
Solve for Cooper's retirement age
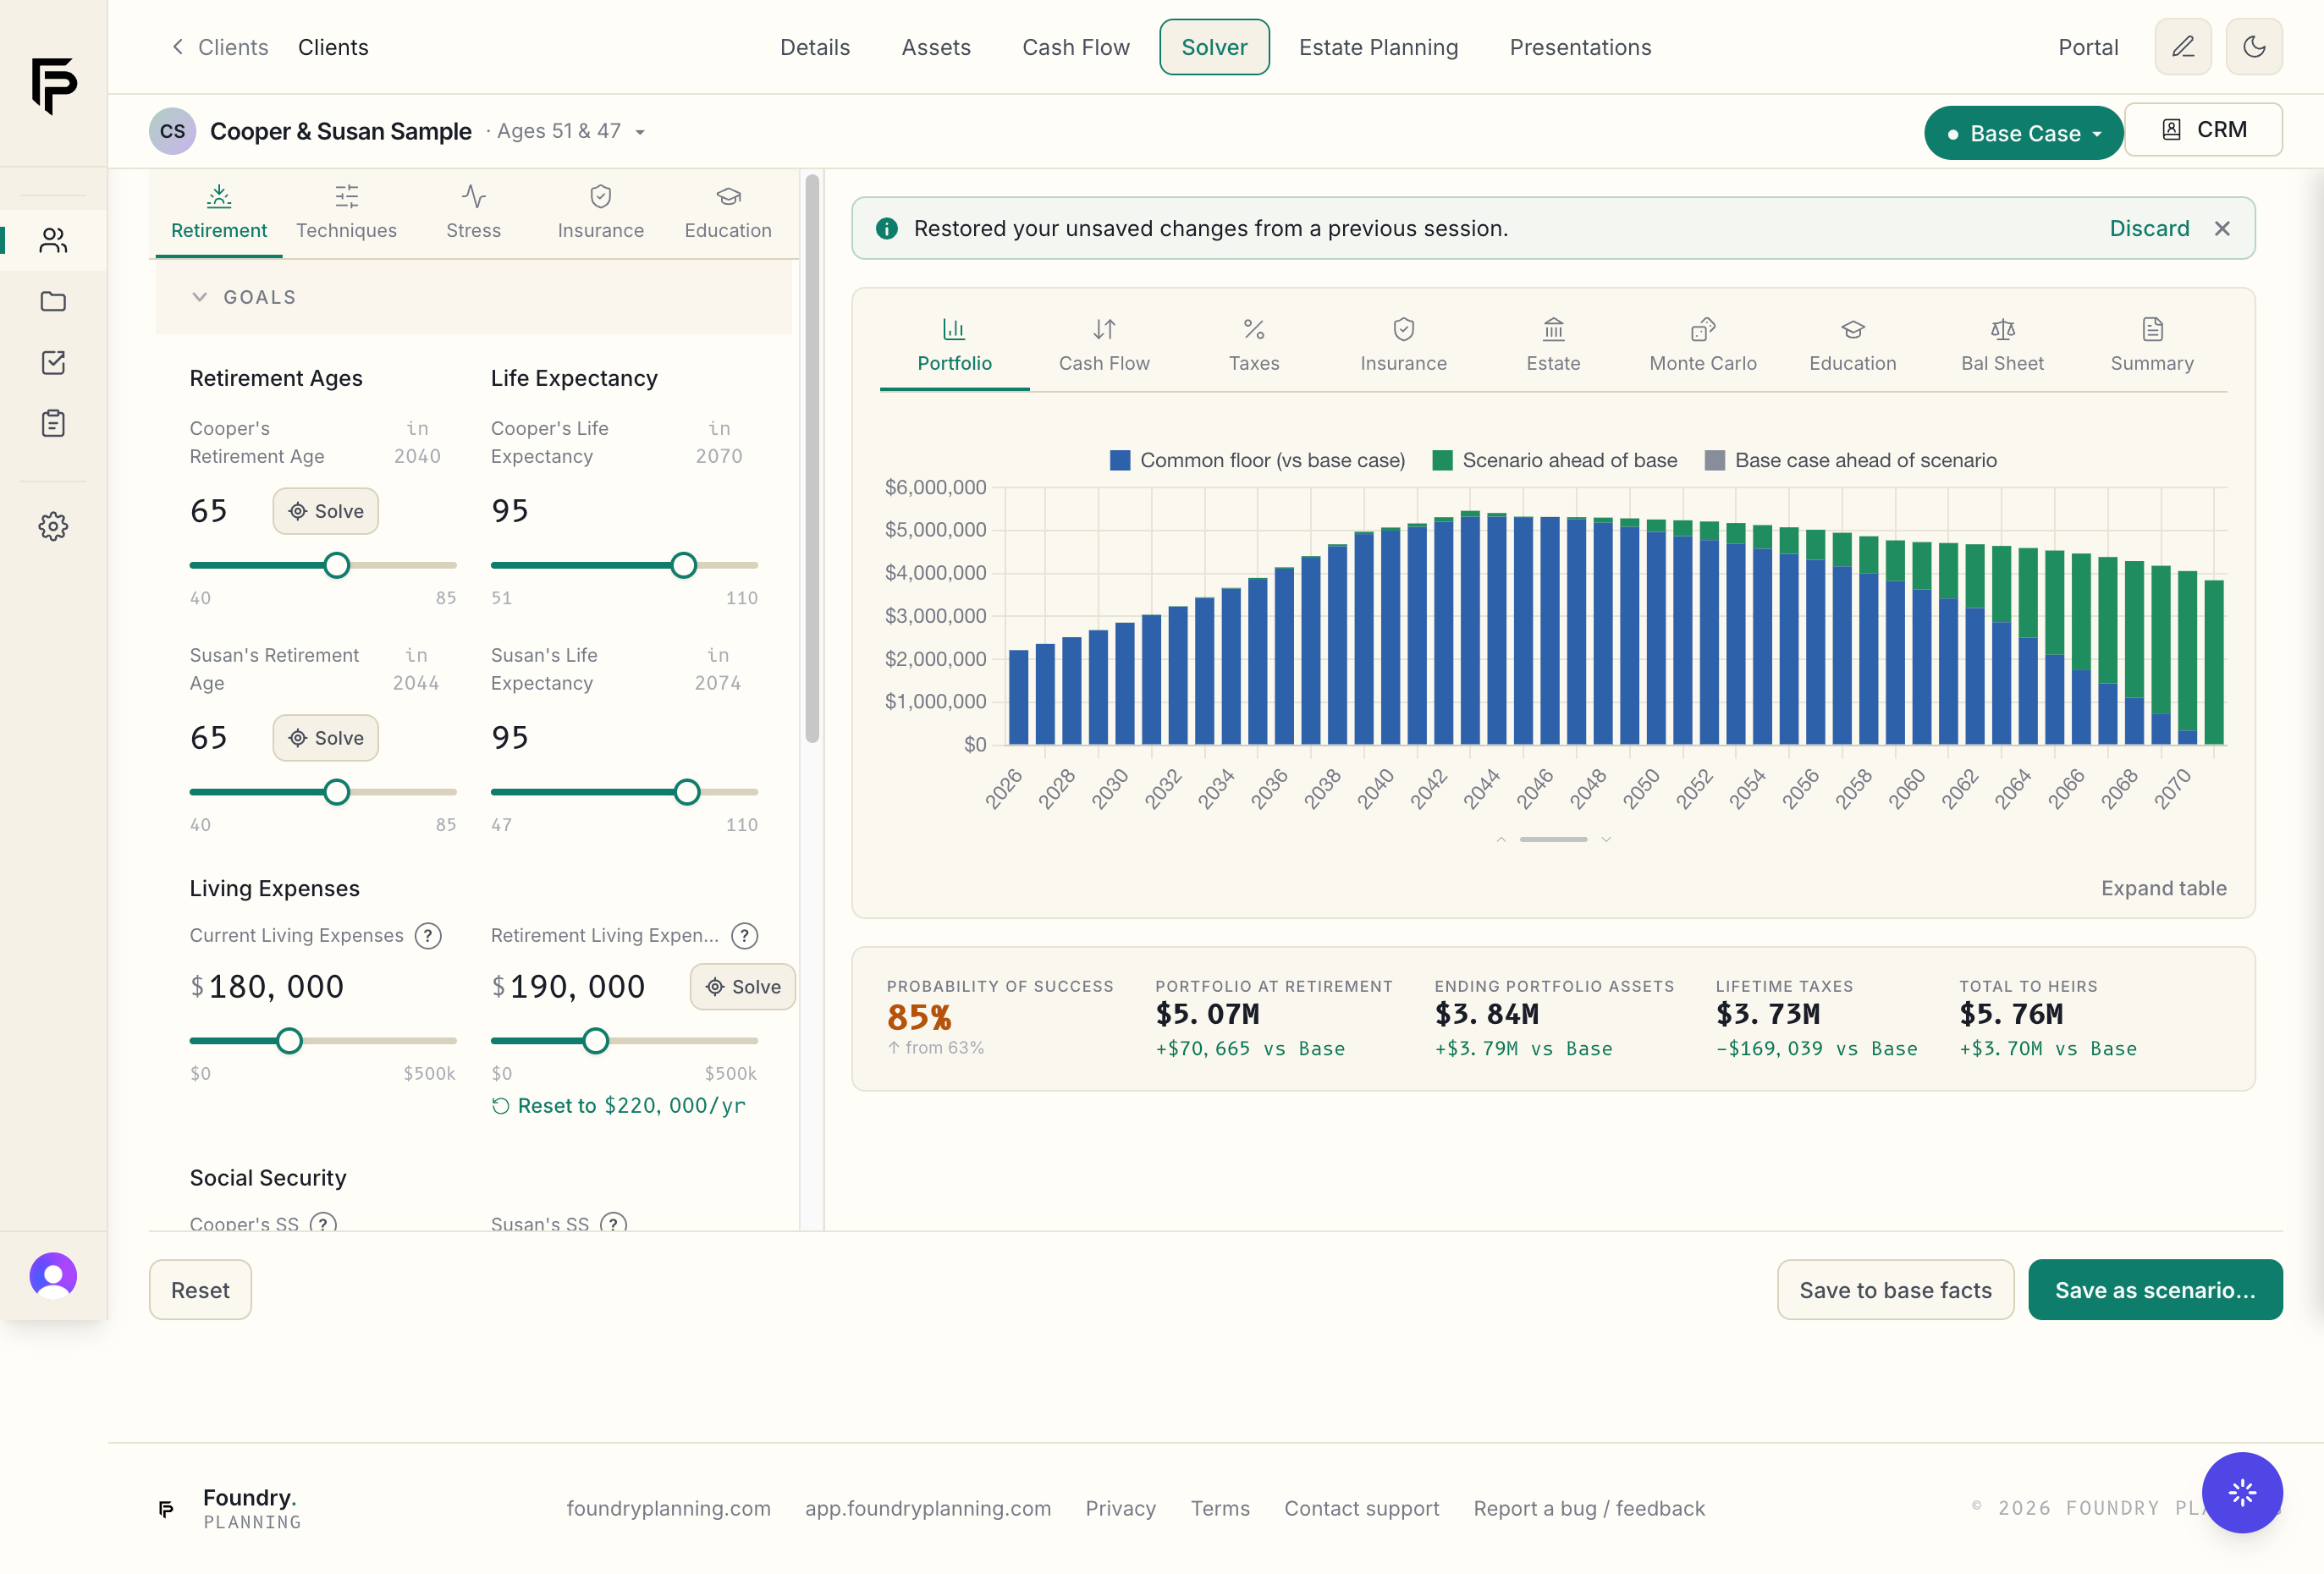tap(325, 511)
